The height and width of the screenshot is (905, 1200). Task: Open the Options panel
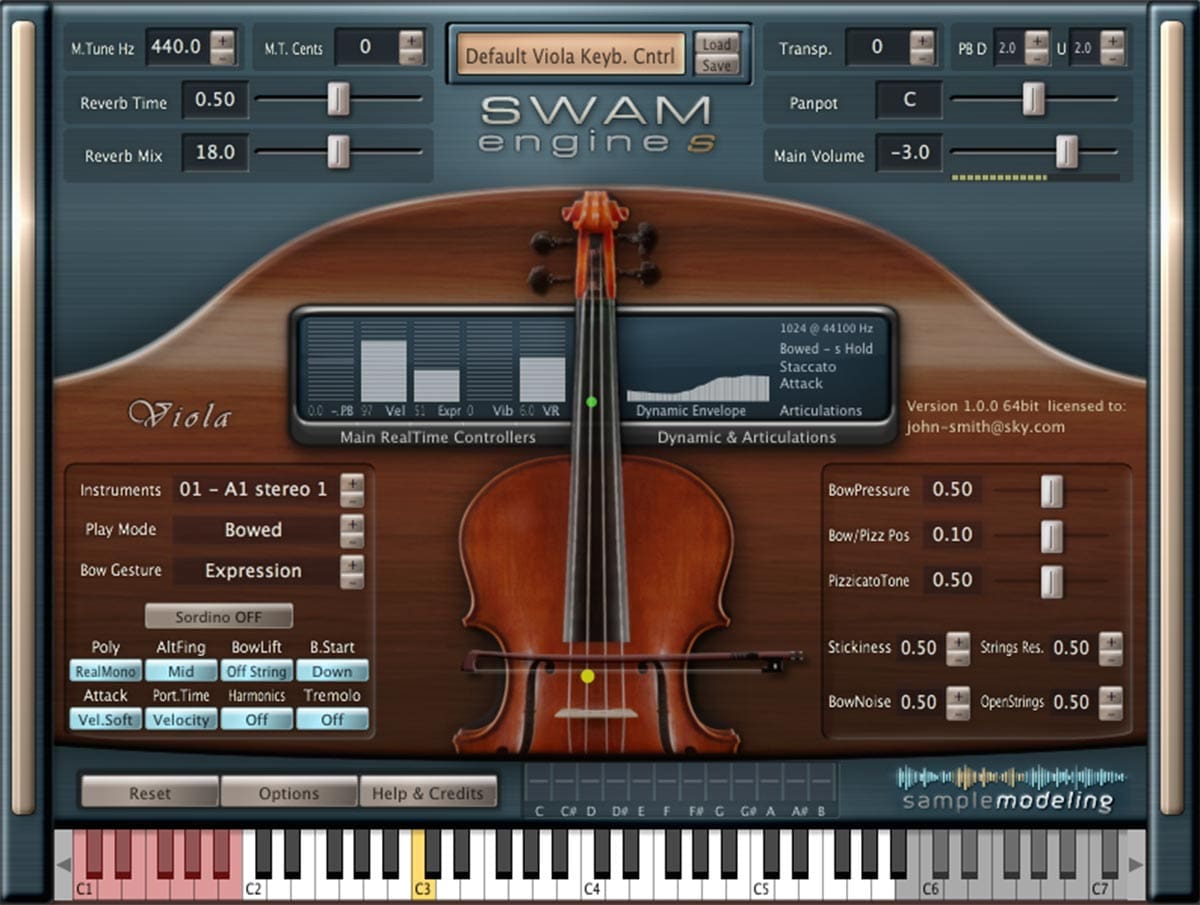point(289,792)
